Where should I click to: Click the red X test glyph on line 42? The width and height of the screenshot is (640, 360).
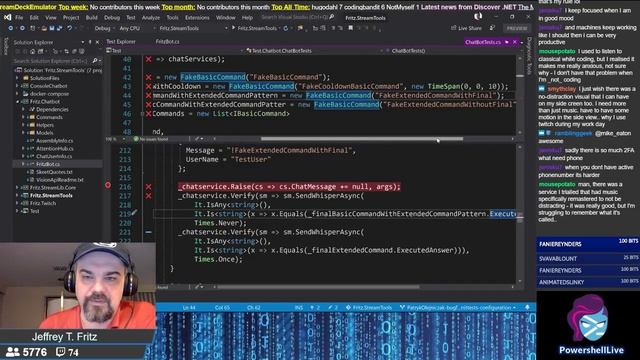[149, 77]
